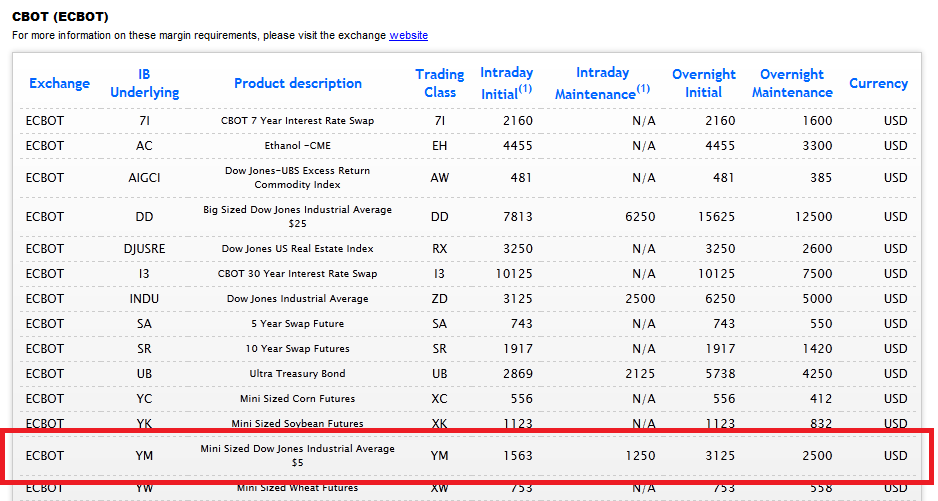Click intraday maintenance value 6250
This screenshot has height=501, width=938.
tap(640, 217)
